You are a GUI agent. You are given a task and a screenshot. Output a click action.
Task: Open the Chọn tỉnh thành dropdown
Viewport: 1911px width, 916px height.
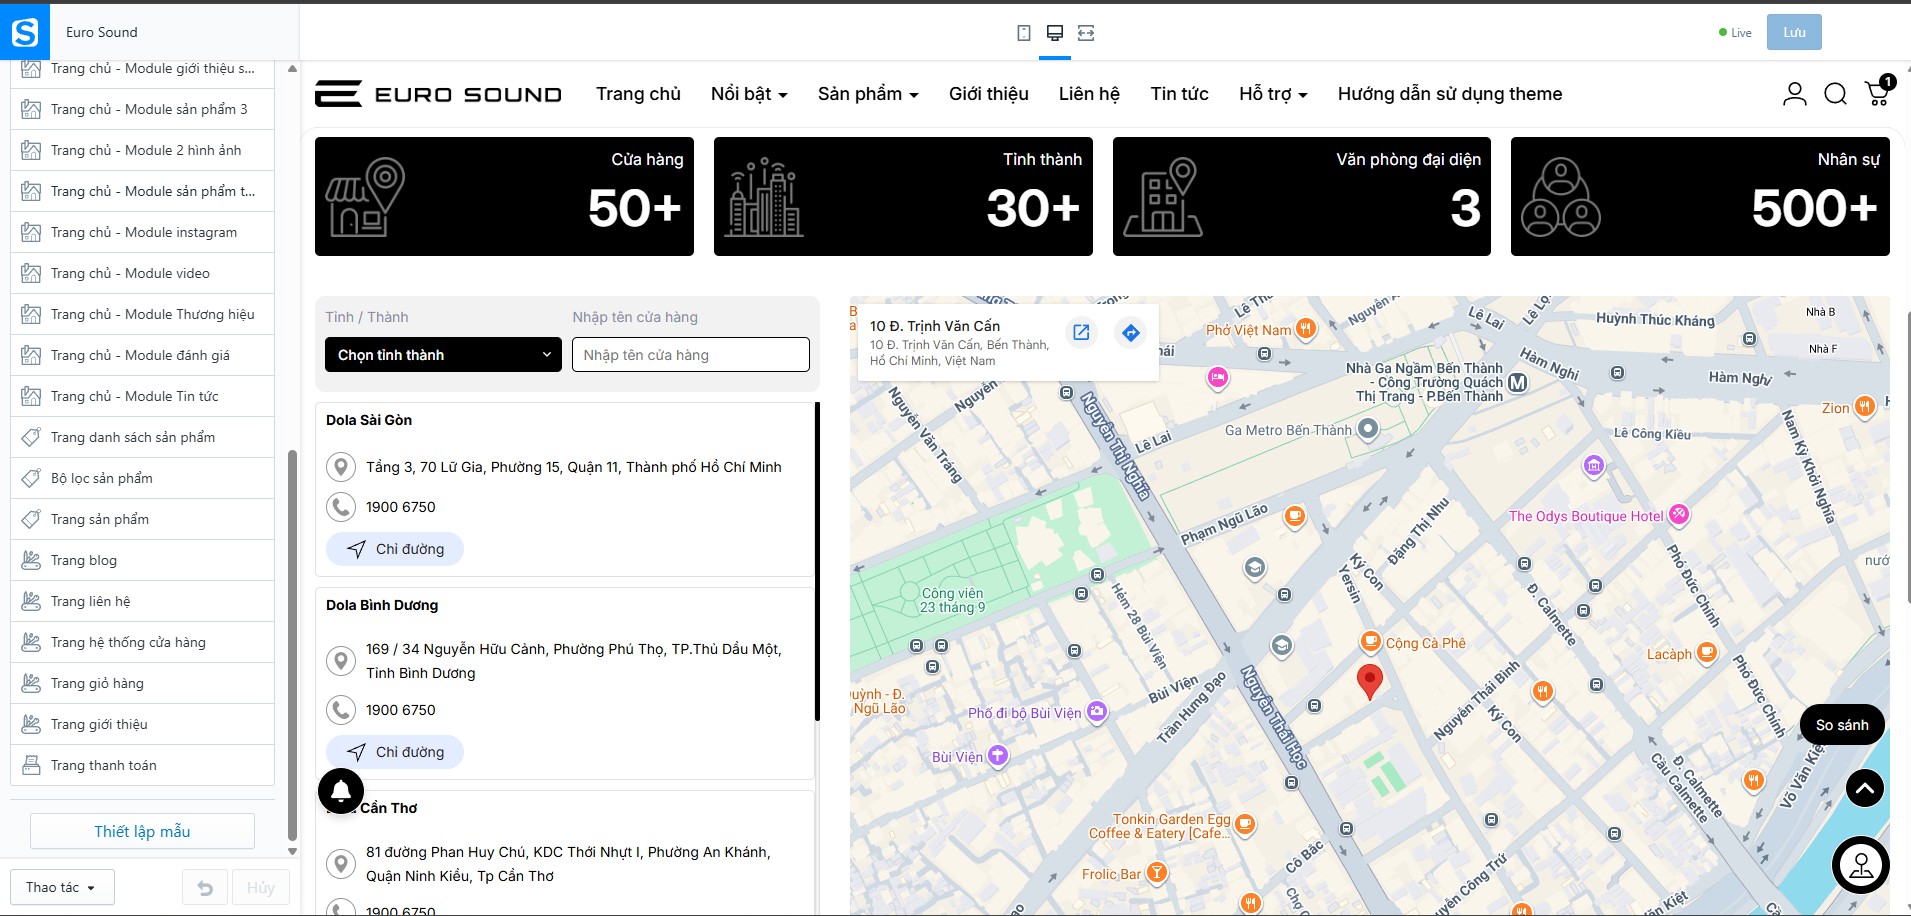coord(443,355)
